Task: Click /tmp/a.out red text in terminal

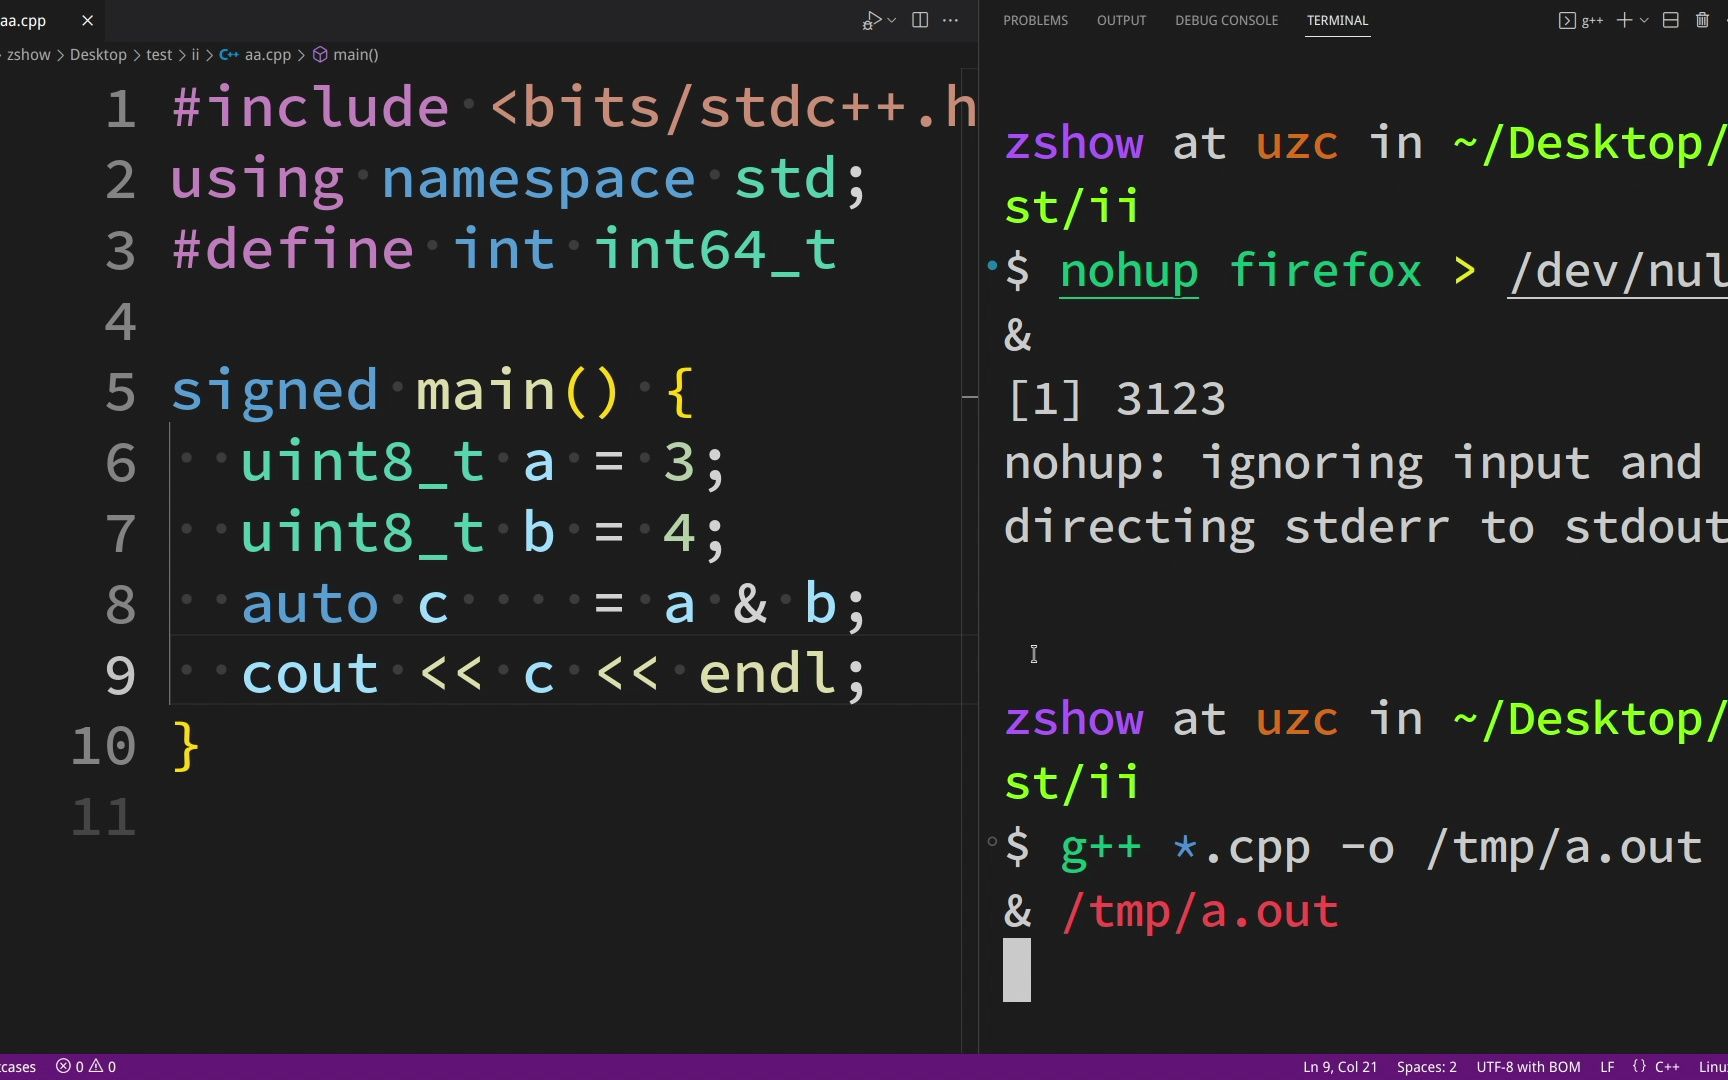Action: [1199, 912]
